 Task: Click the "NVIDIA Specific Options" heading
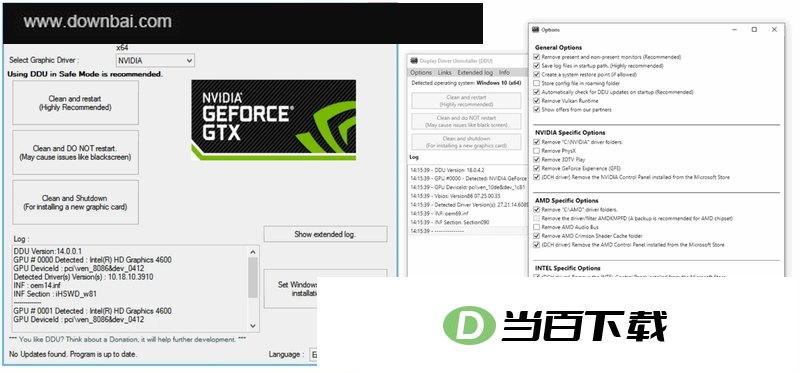pos(570,133)
